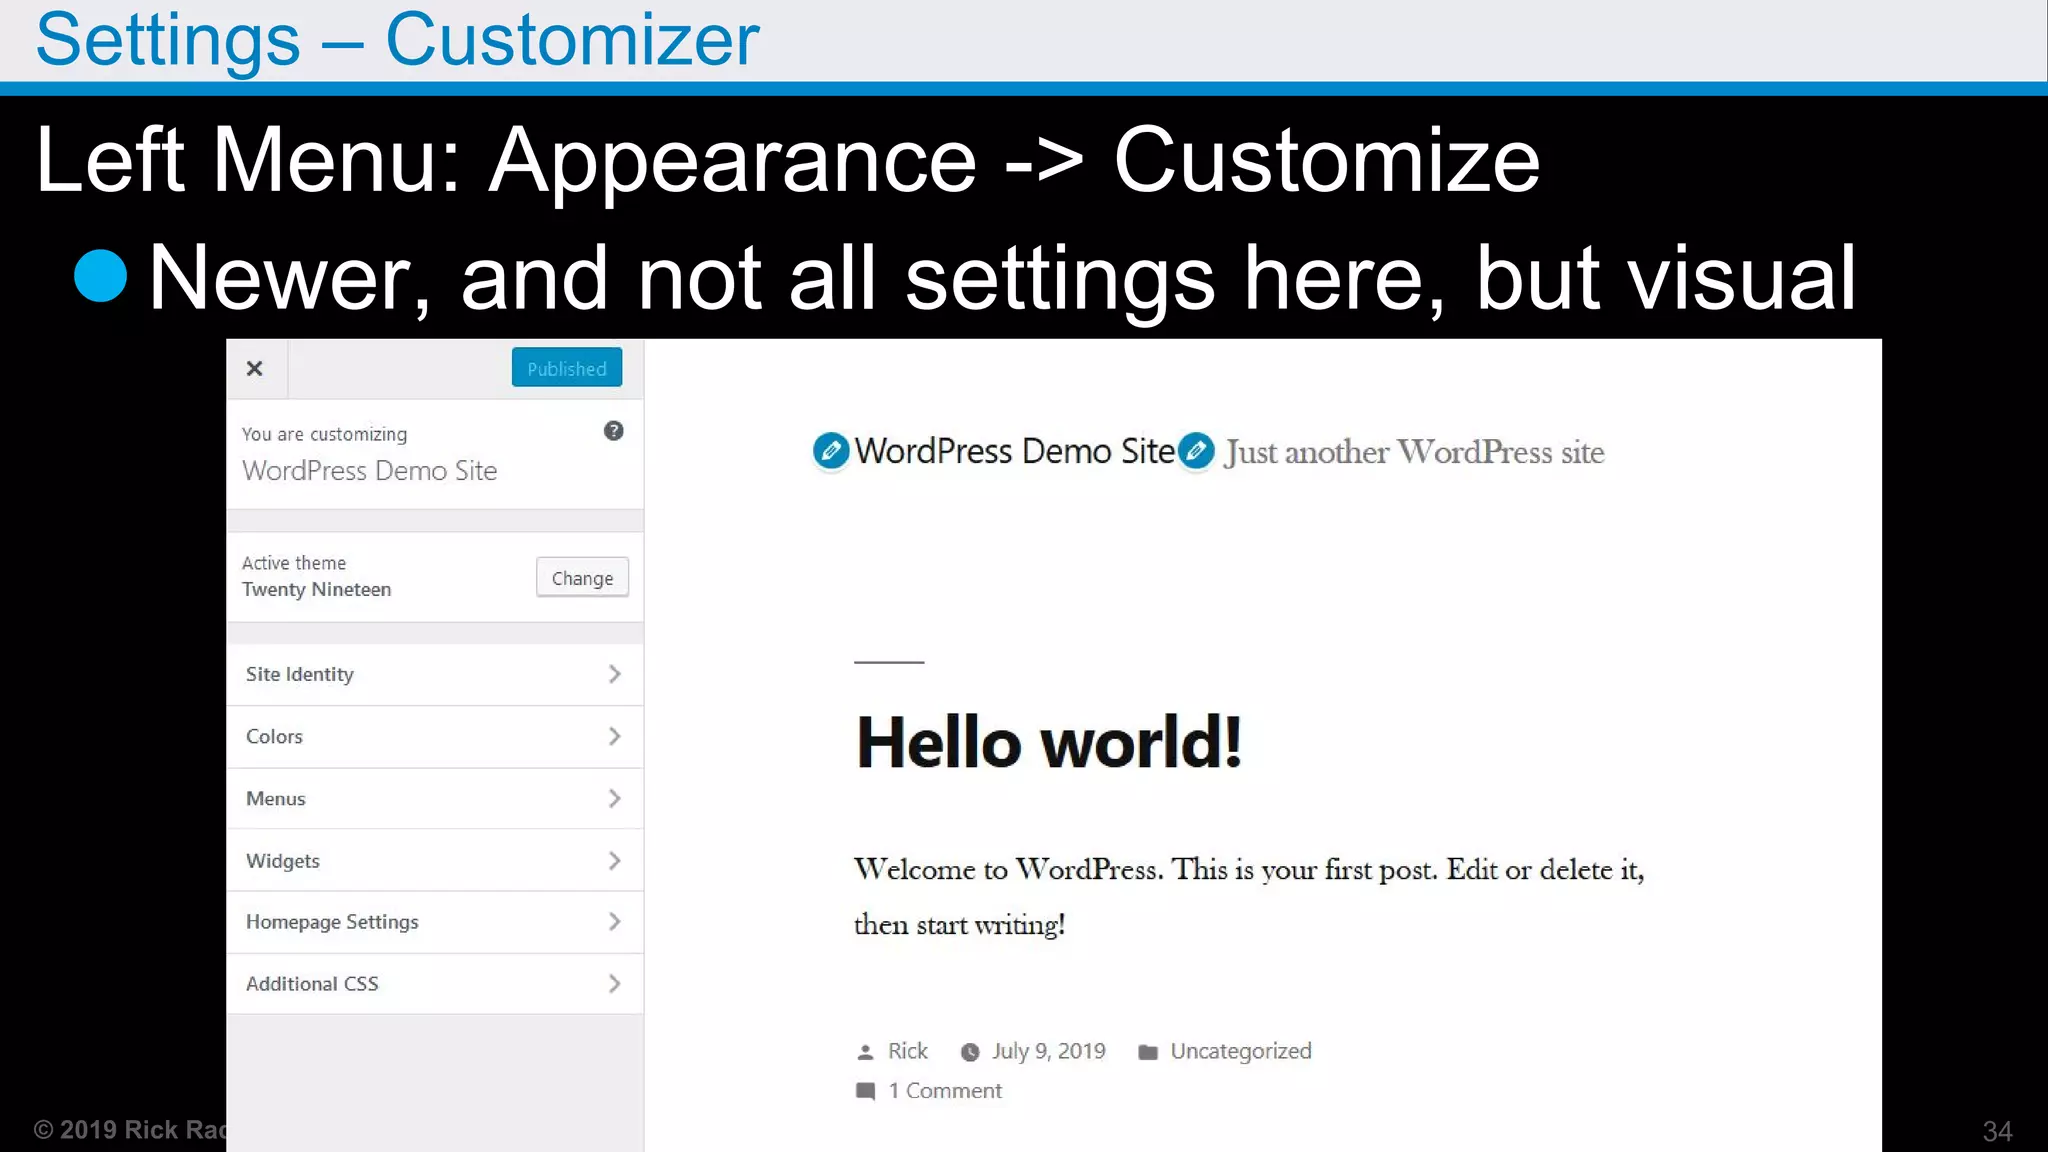The width and height of the screenshot is (2048, 1152).
Task: Expand chevron beside Widgets
Action: (x=614, y=861)
